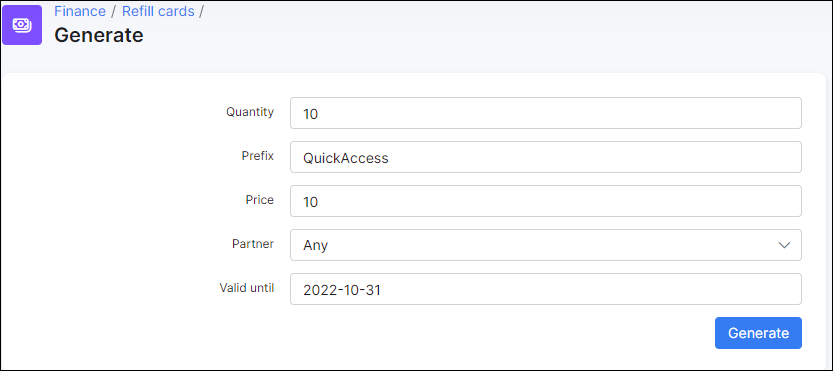The height and width of the screenshot is (371, 833).
Task: Click the slash after Refill cards breadcrumb
Action: pos(201,11)
